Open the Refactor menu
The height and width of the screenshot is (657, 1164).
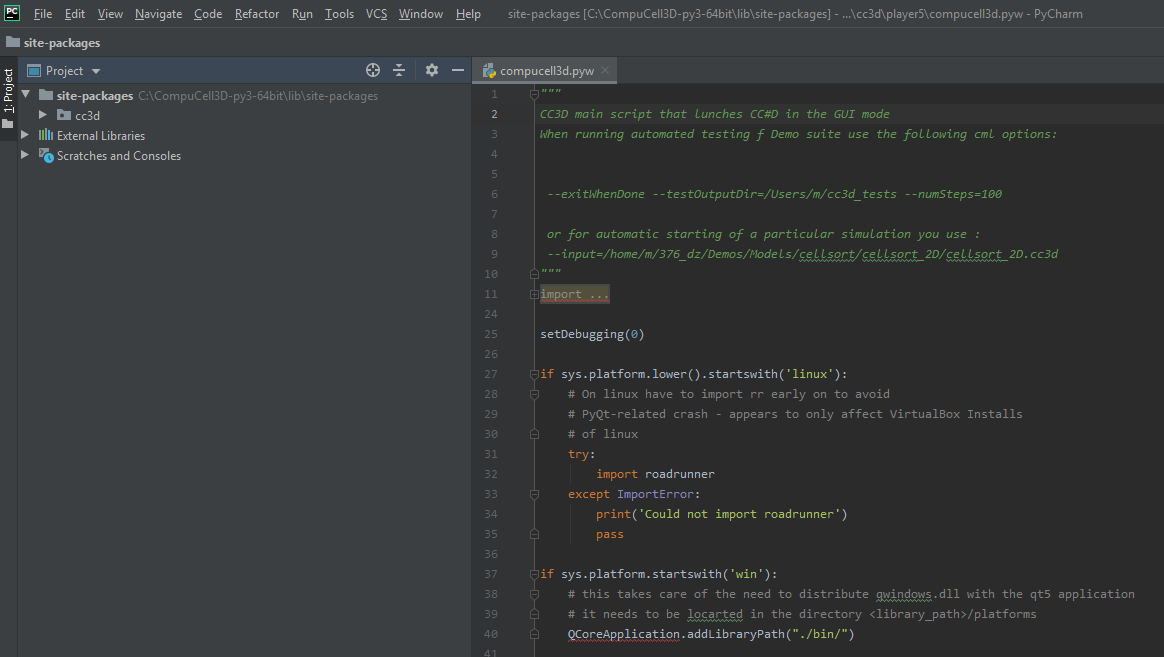(257, 13)
